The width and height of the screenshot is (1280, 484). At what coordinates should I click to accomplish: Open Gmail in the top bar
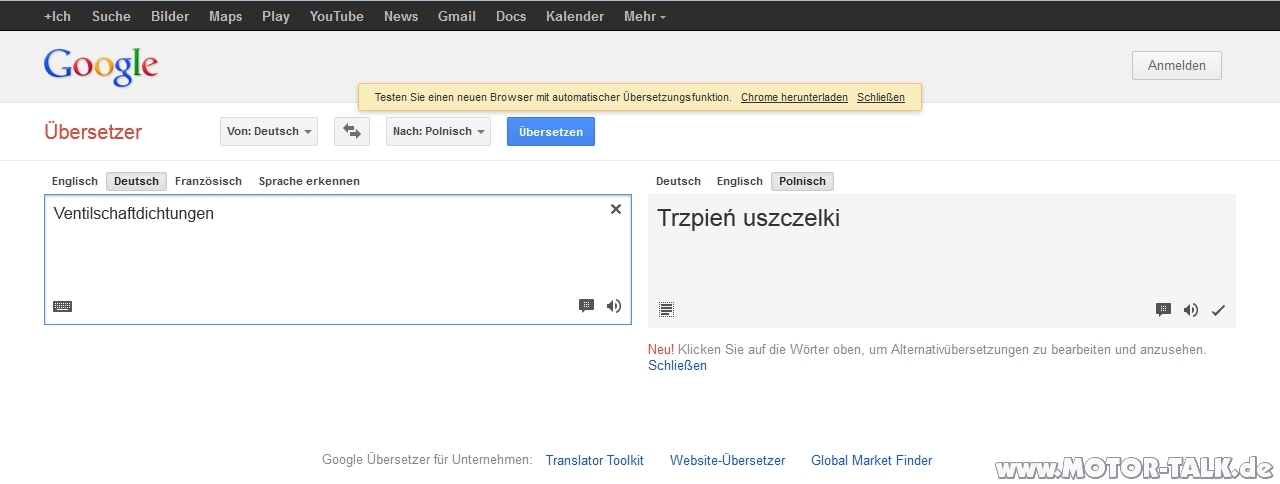point(457,16)
